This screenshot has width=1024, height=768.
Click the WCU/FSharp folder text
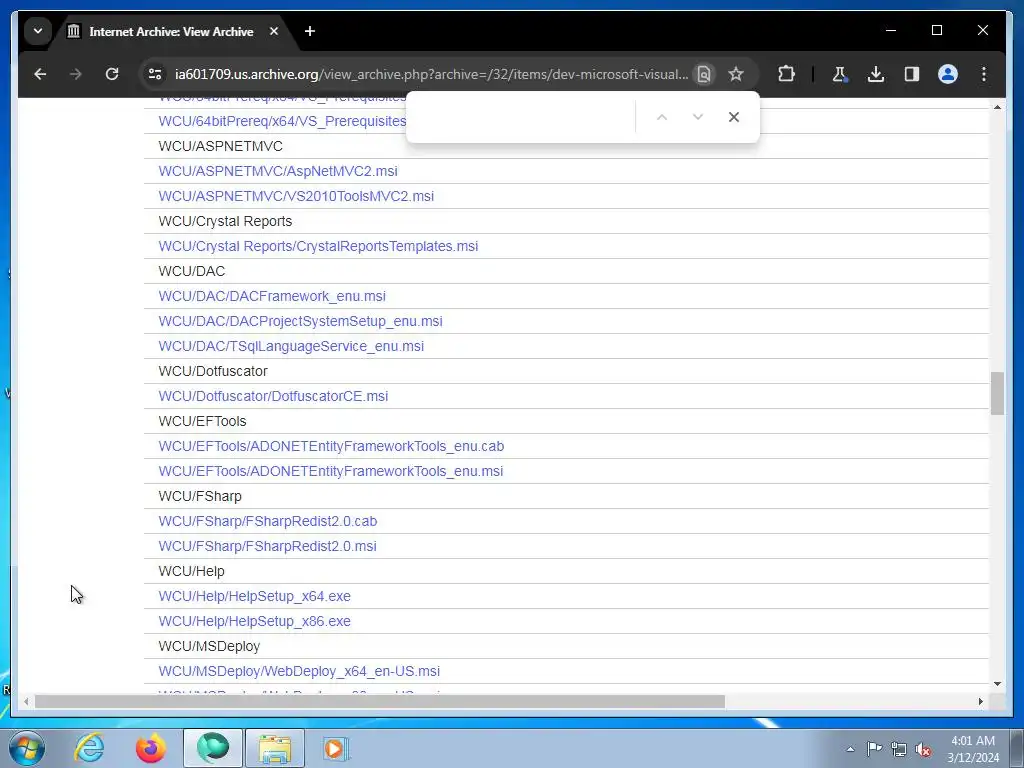point(200,496)
